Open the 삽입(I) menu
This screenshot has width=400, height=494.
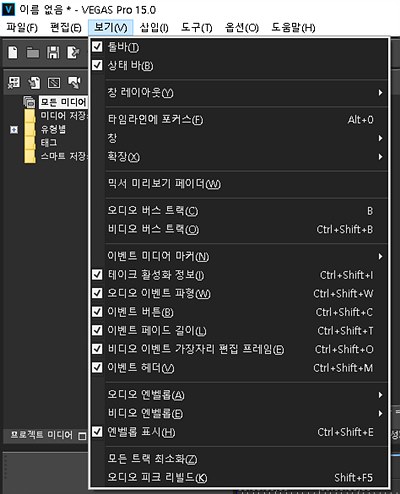pos(154,27)
